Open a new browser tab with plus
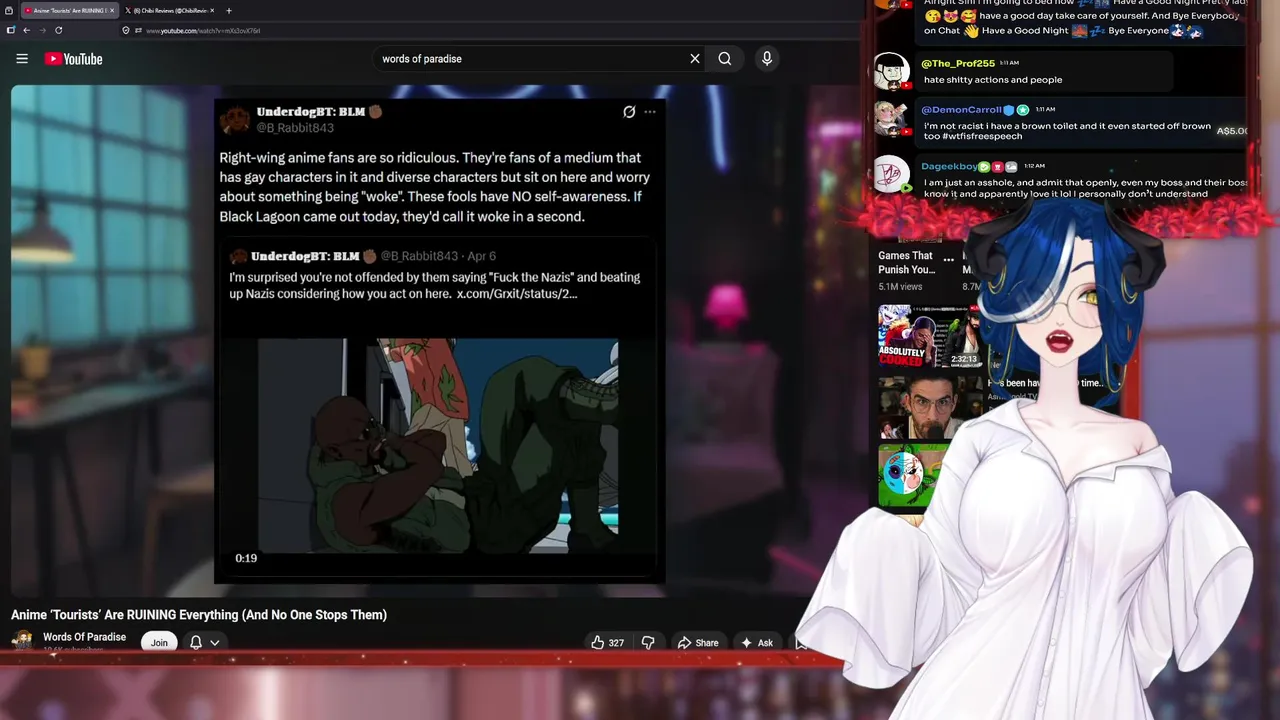Viewport: 1280px width, 720px height. coord(229,10)
